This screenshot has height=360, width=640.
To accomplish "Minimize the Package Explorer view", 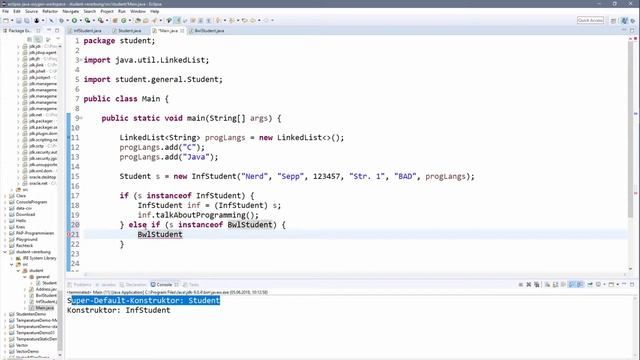I will click(49, 31).
